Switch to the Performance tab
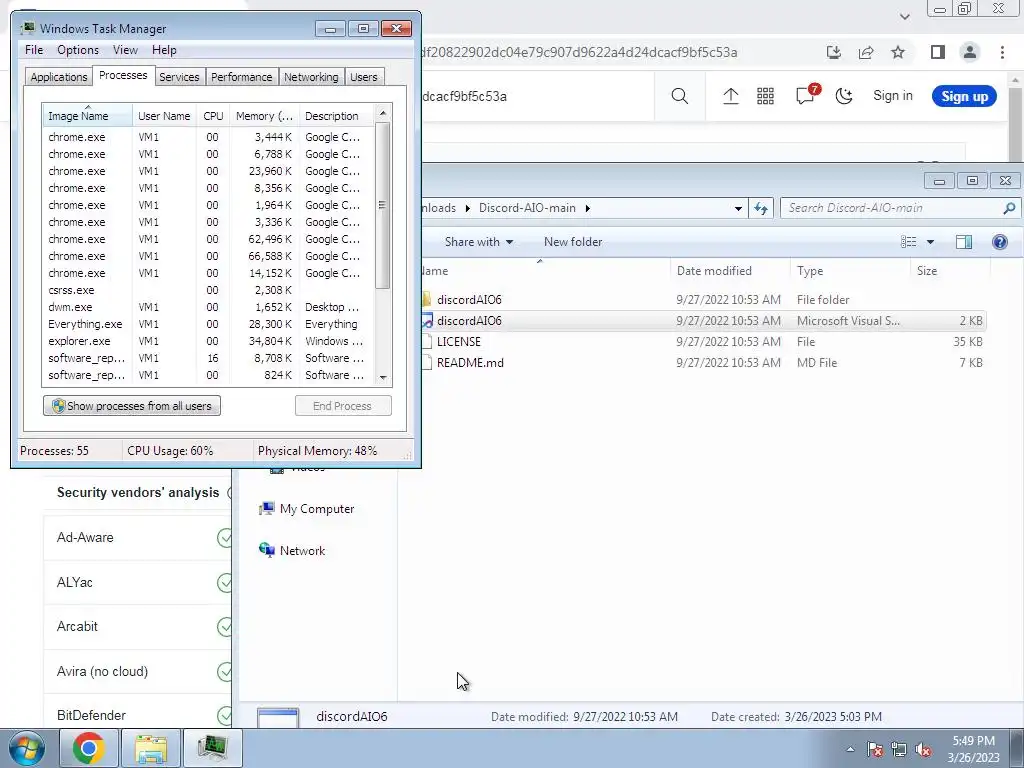Image resolution: width=1024 pixels, height=768 pixels. tap(242, 77)
